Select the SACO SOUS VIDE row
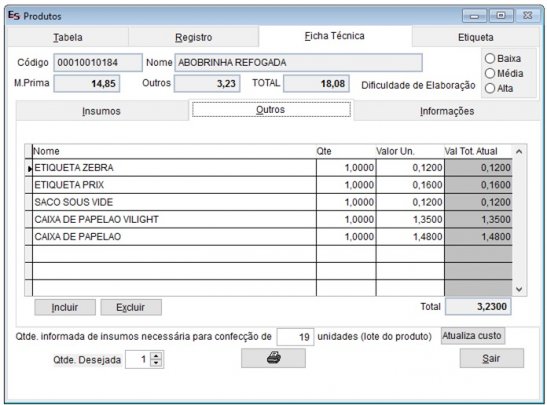 [269, 202]
